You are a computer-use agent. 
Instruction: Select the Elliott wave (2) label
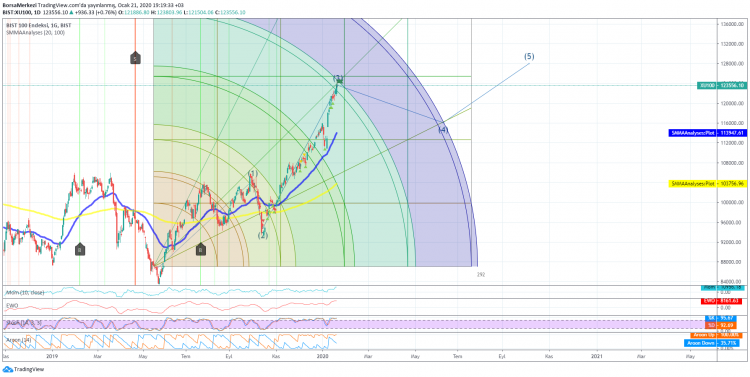coord(263,235)
